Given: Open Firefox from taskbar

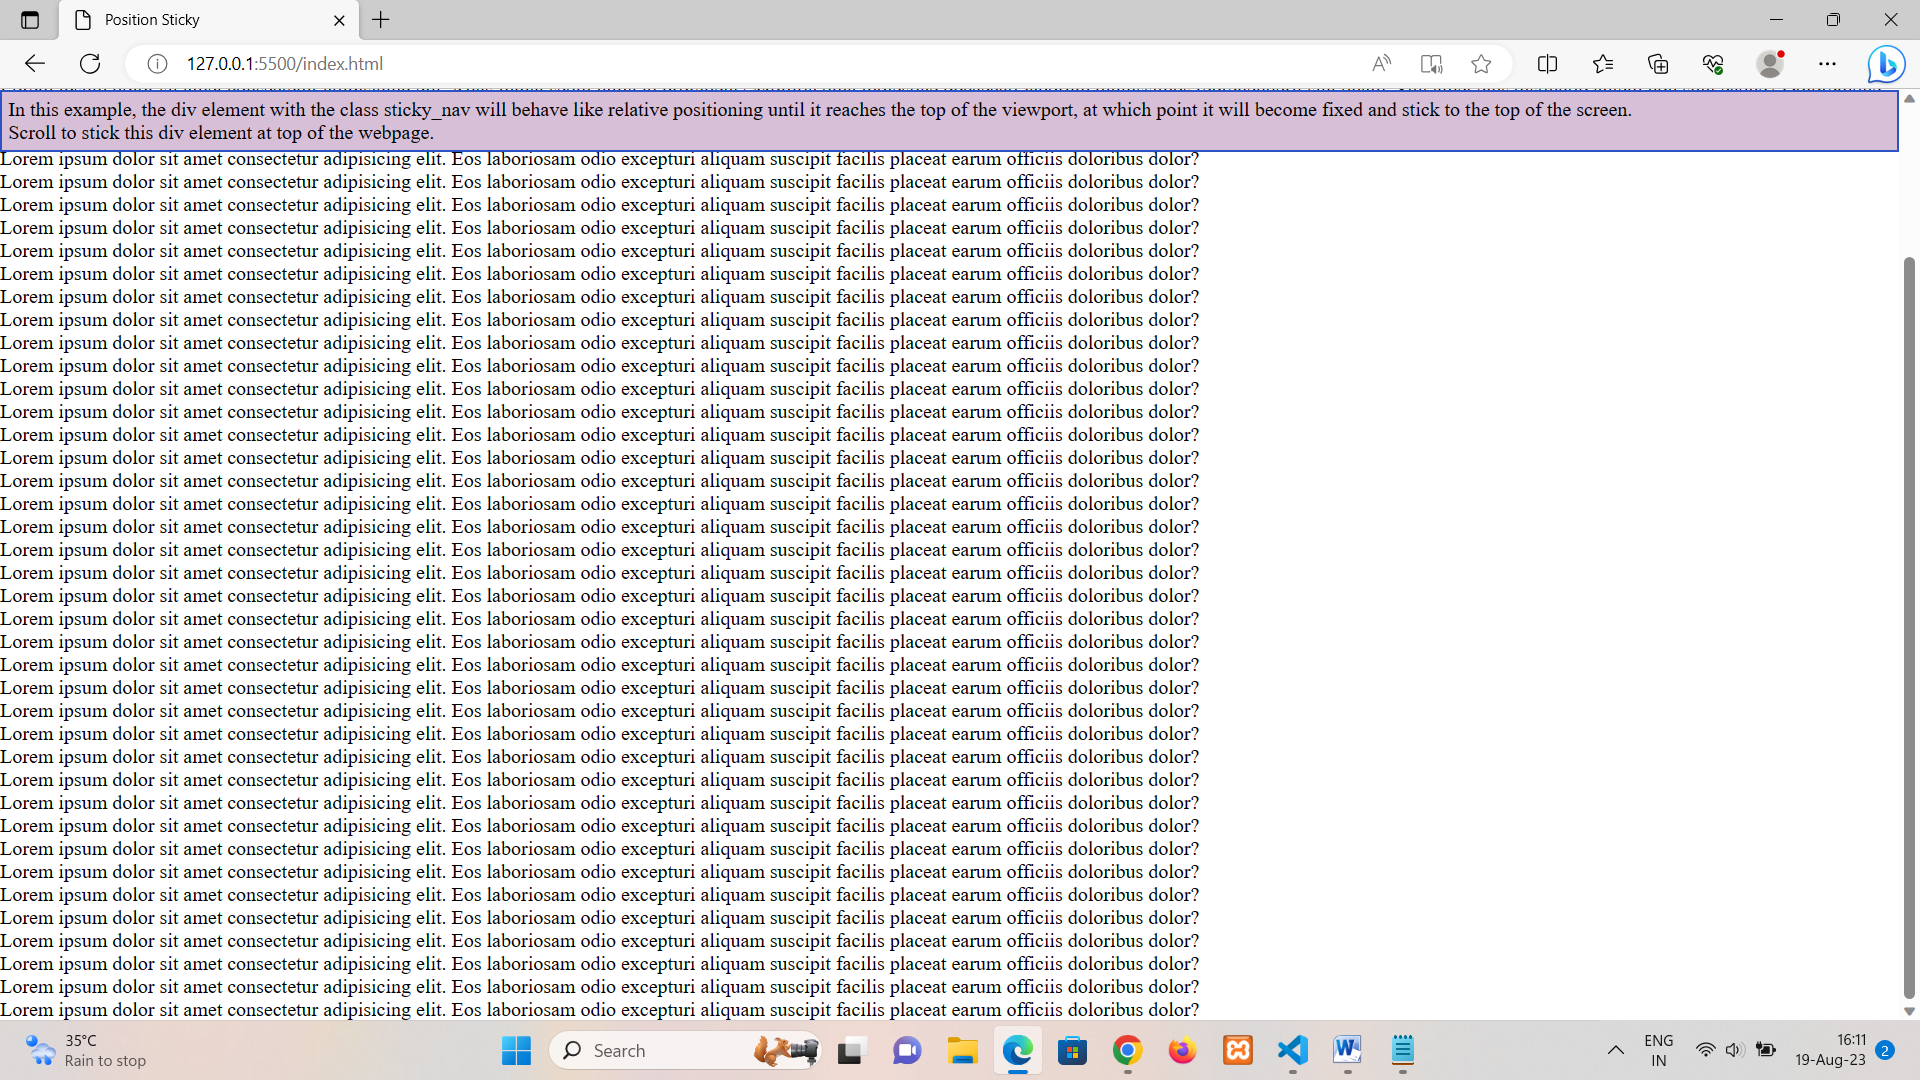Looking at the screenshot, I should (x=1182, y=1051).
